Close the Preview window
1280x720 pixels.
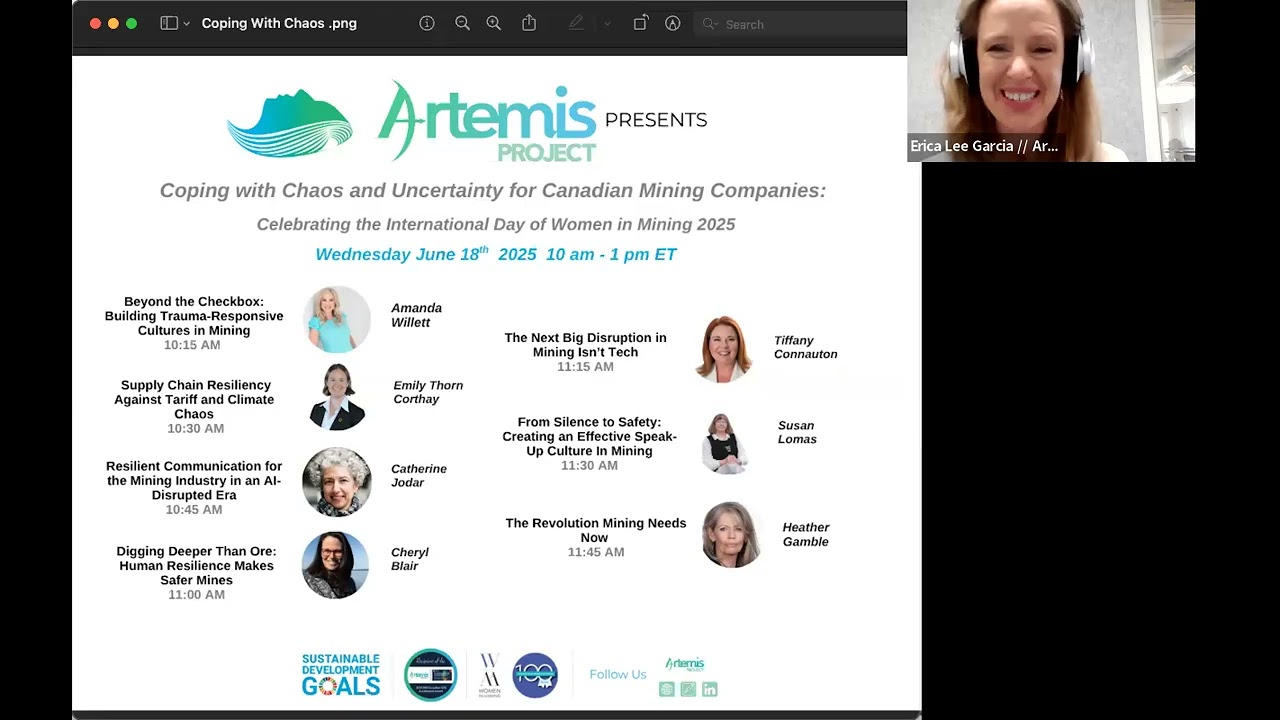(96, 23)
